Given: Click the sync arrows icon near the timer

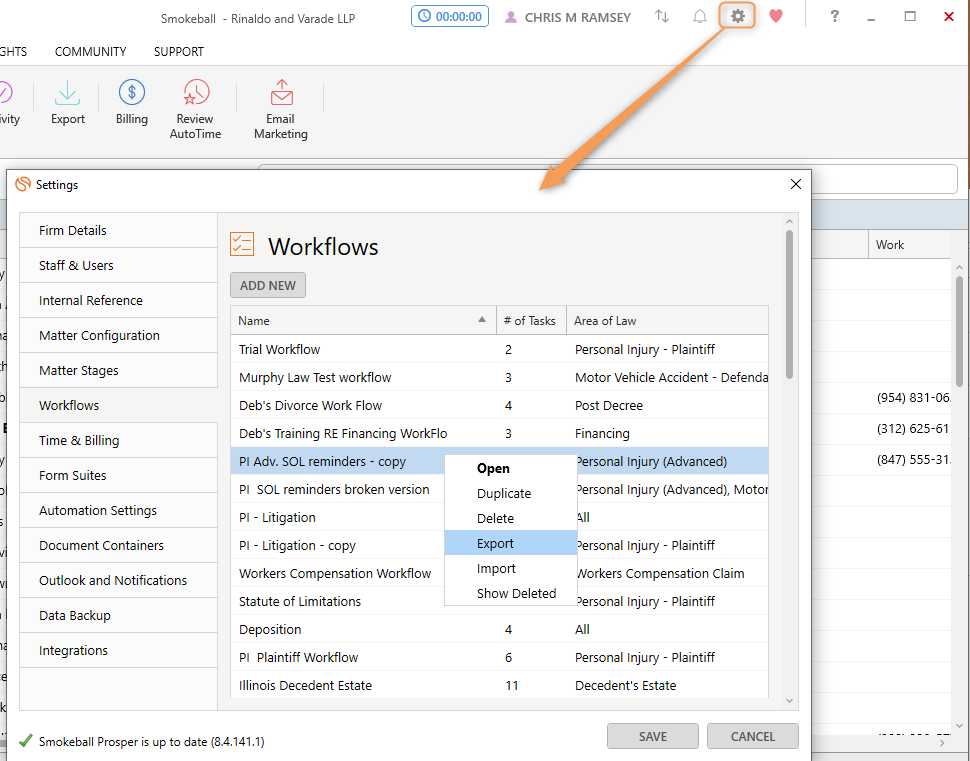Looking at the screenshot, I should pos(661,16).
